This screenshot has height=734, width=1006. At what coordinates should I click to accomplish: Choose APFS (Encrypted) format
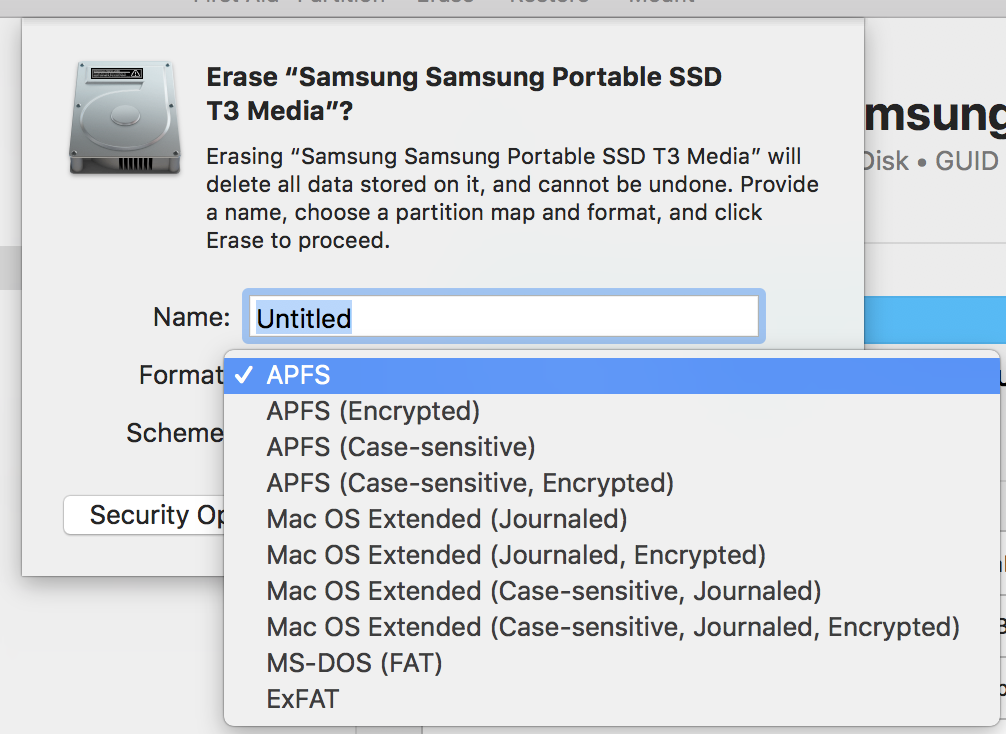(x=611, y=411)
